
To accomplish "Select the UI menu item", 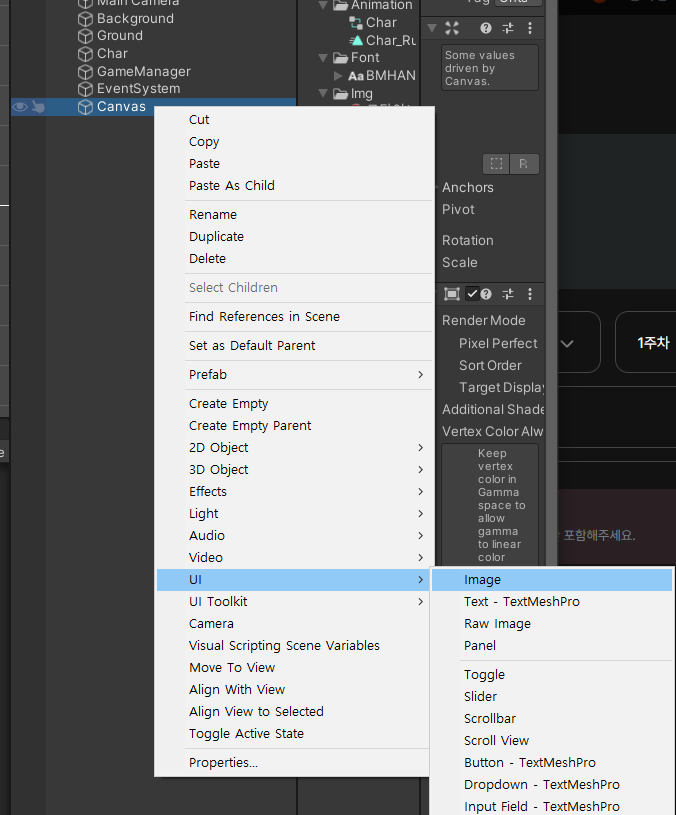I will [295, 580].
